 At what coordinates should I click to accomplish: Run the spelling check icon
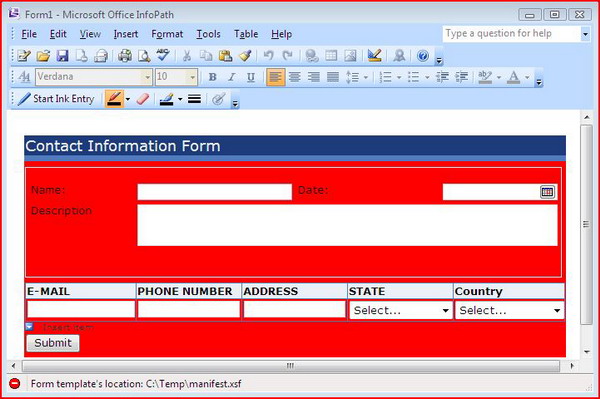tap(163, 55)
